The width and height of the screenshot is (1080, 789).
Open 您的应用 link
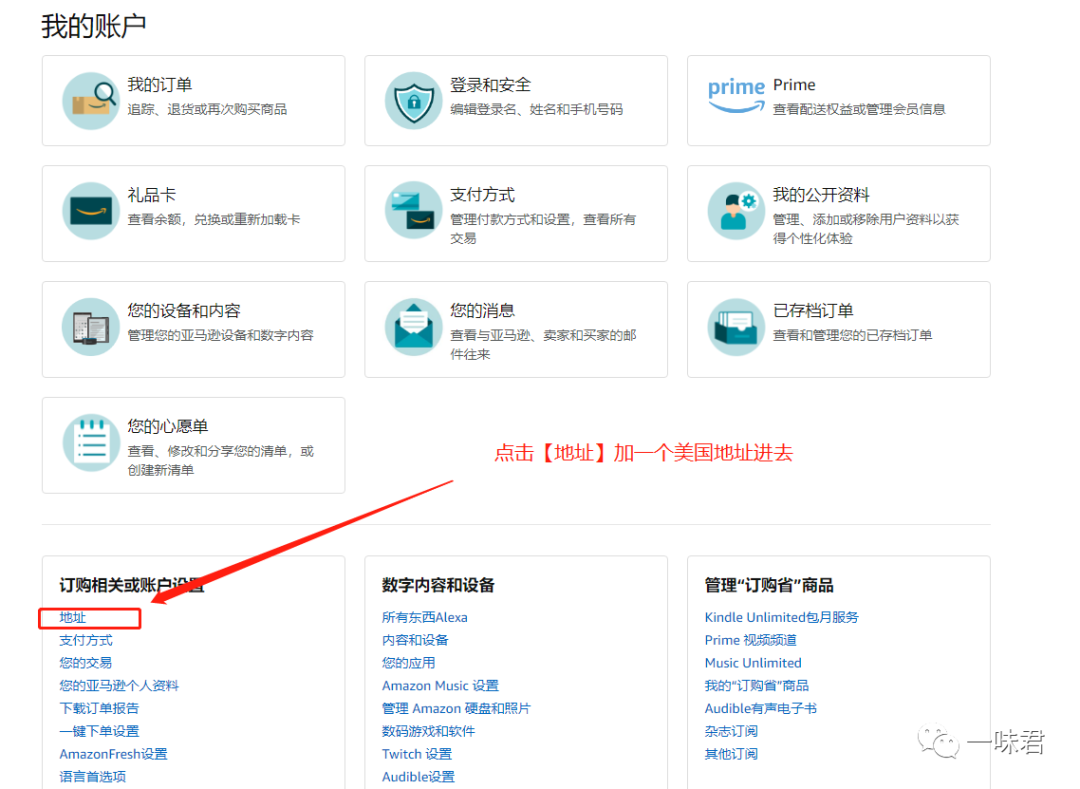tap(409, 663)
